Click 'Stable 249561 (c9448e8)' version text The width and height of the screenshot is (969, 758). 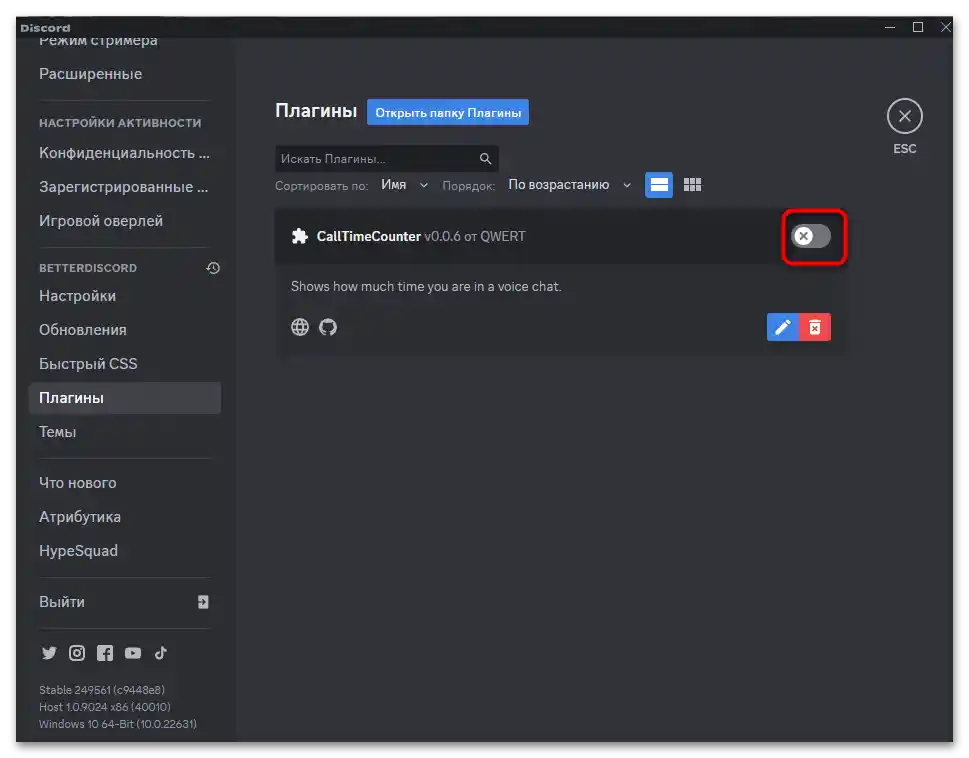tap(102, 689)
